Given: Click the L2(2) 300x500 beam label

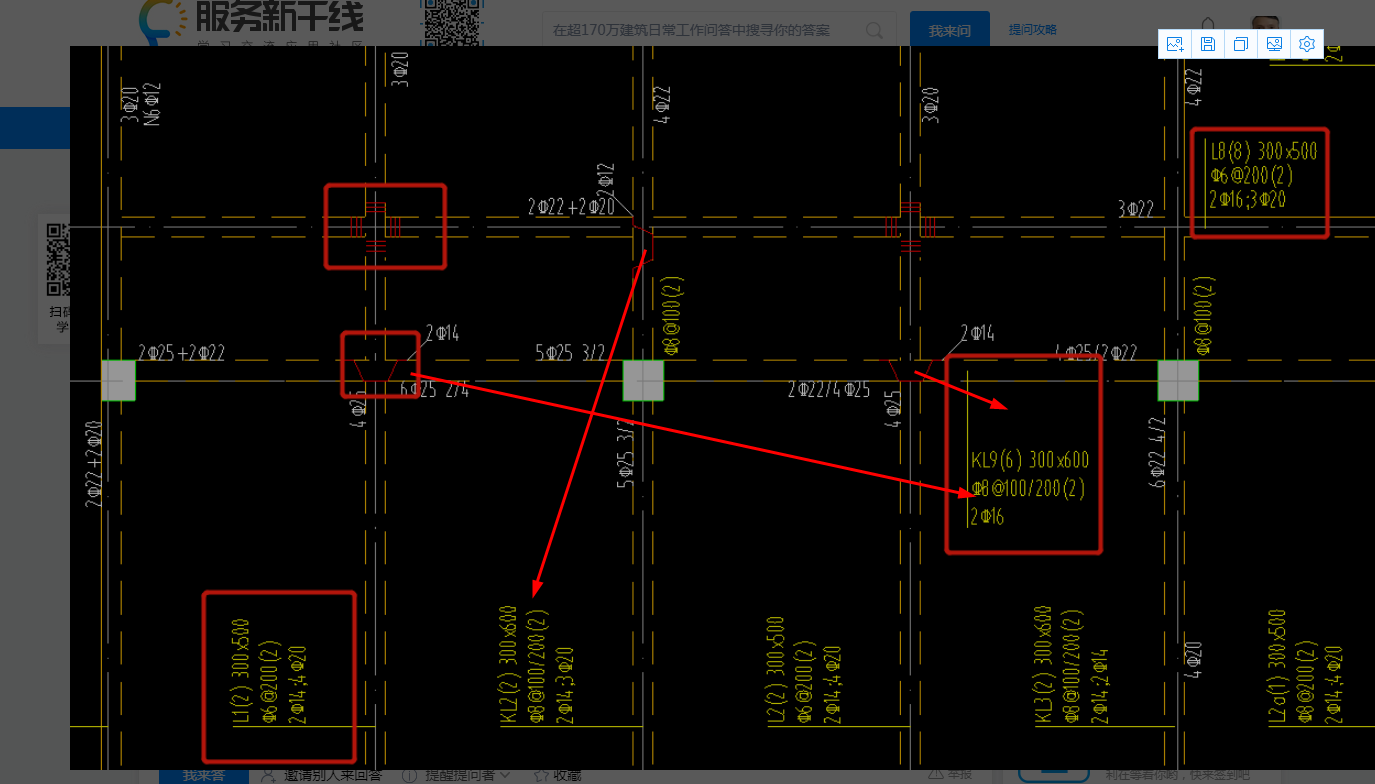Looking at the screenshot, I should point(777,670).
